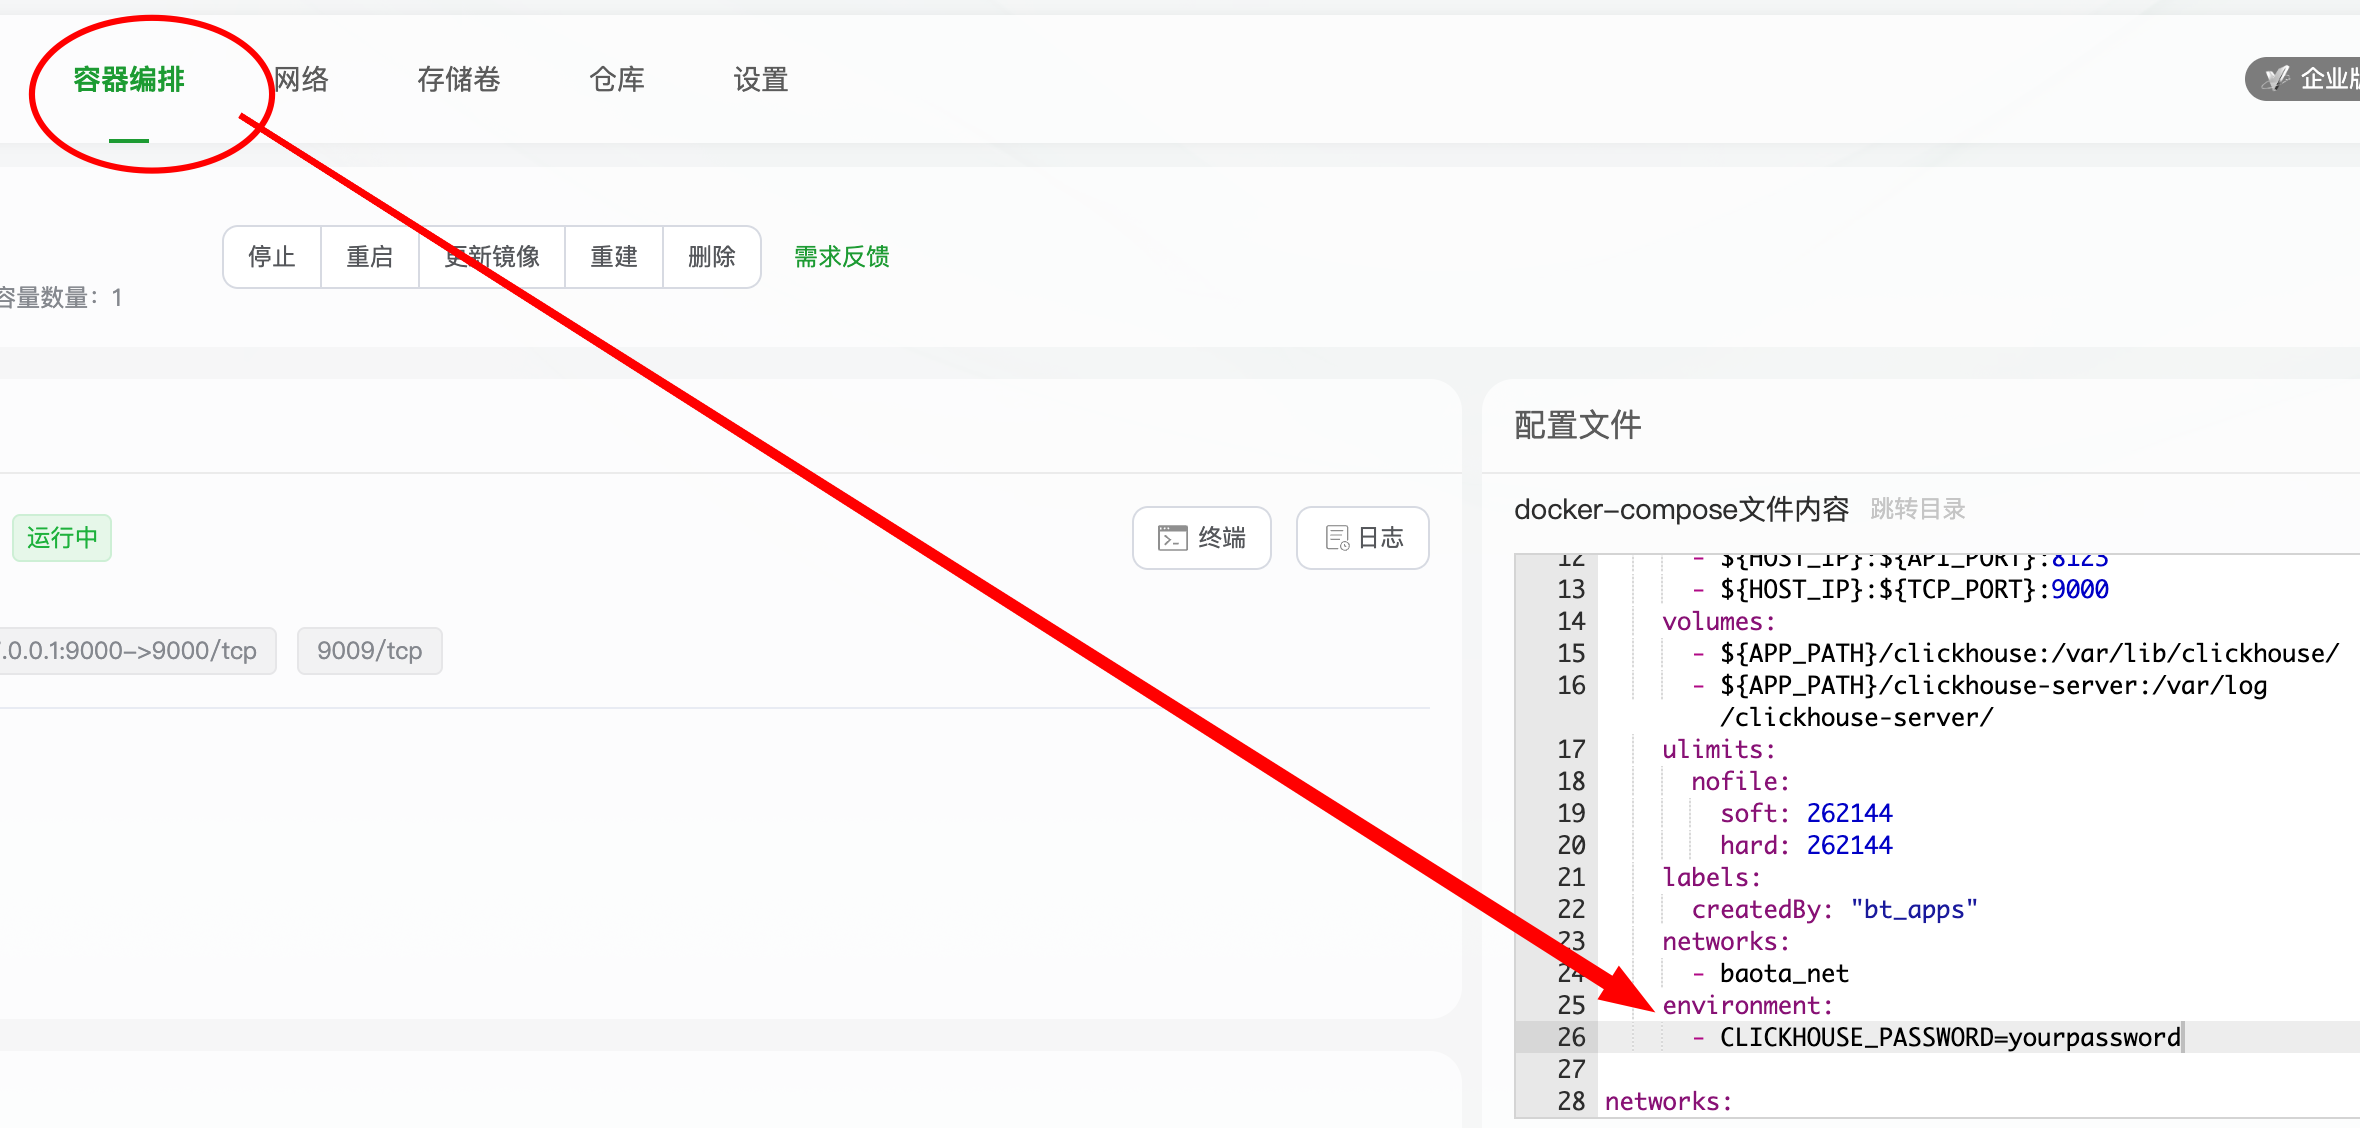Click the 跳转目录 link
The image size is (2360, 1128).
pos(1917,509)
